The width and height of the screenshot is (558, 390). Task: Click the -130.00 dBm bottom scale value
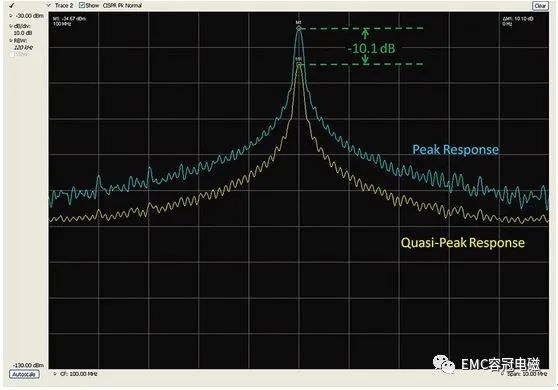click(x=28, y=365)
